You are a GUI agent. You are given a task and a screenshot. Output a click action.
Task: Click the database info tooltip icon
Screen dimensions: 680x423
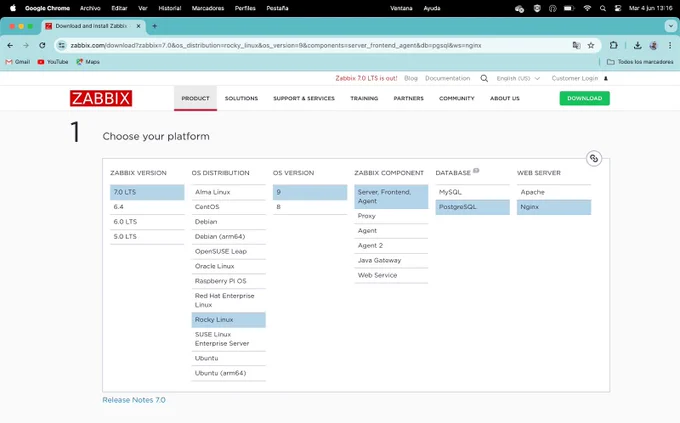pyautogui.click(x=476, y=171)
